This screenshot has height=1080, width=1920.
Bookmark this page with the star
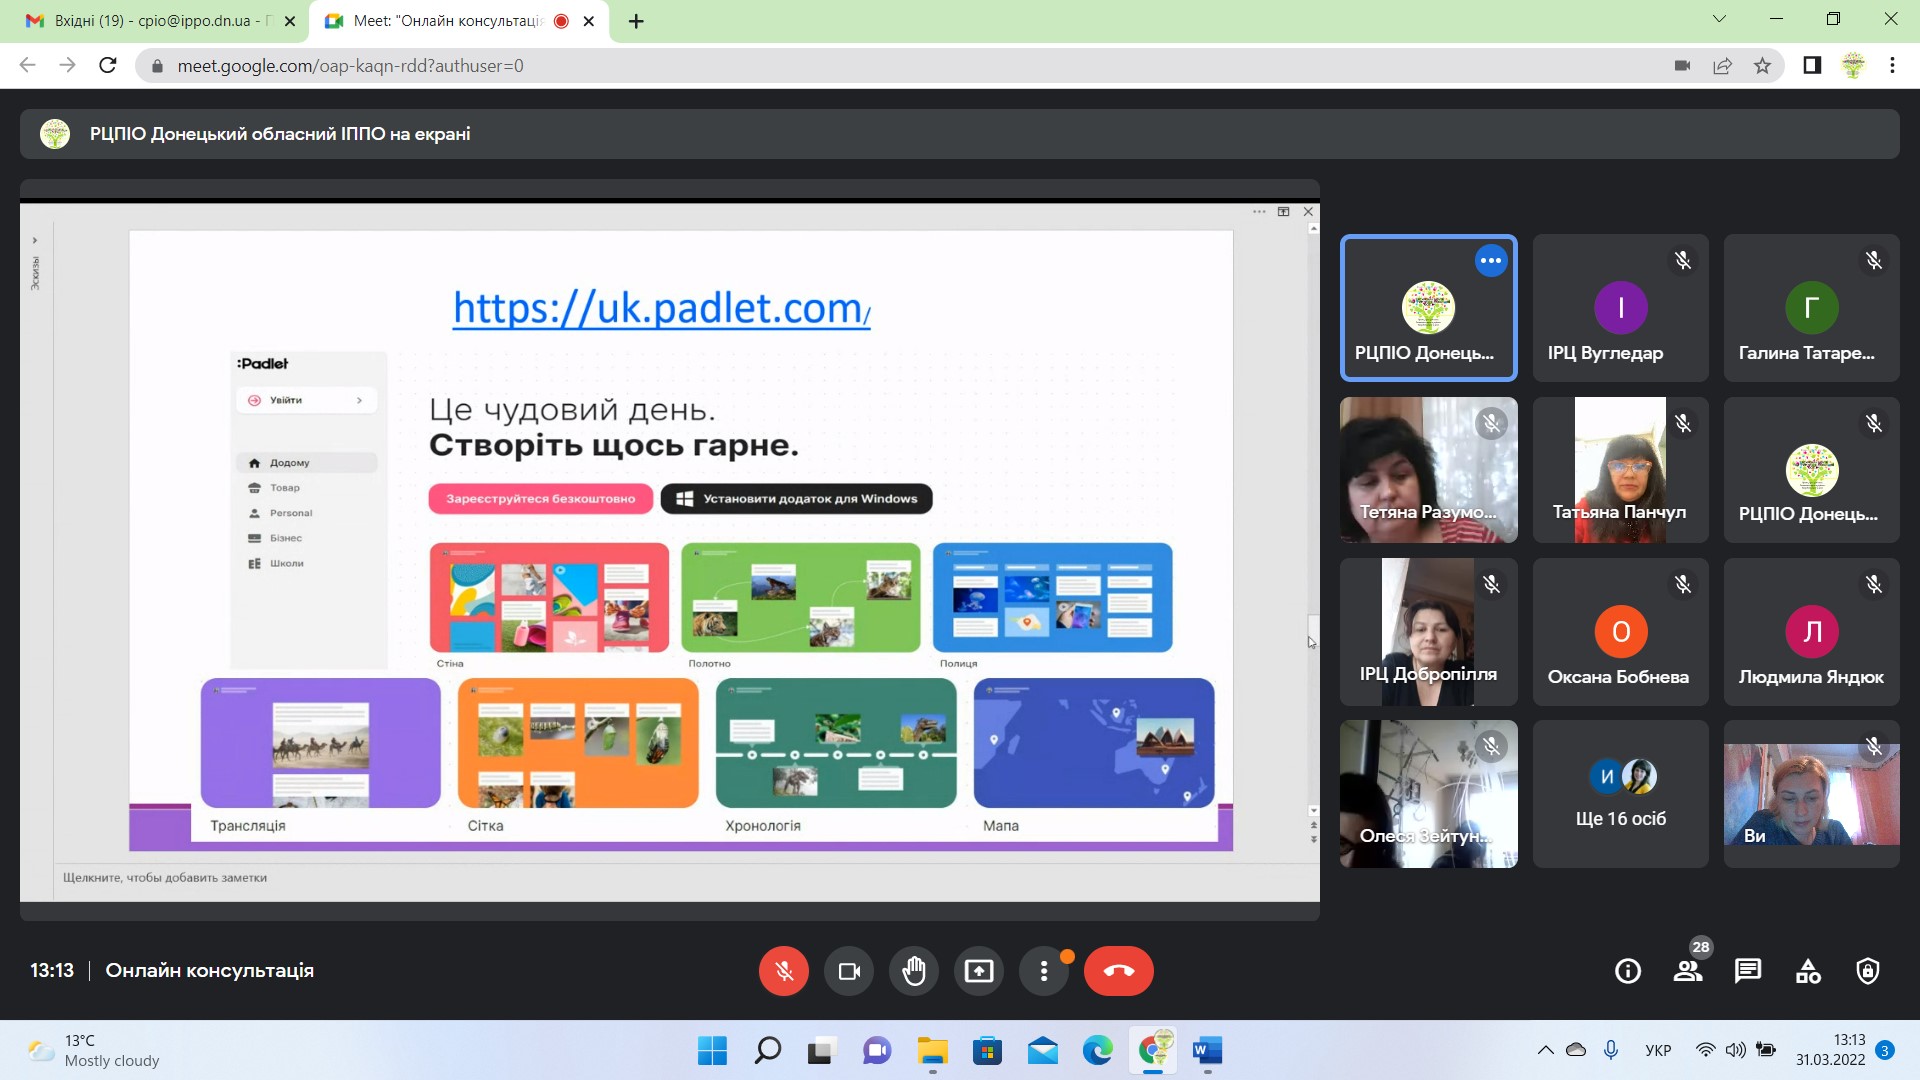pyautogui.click(x=1762, y=66)
